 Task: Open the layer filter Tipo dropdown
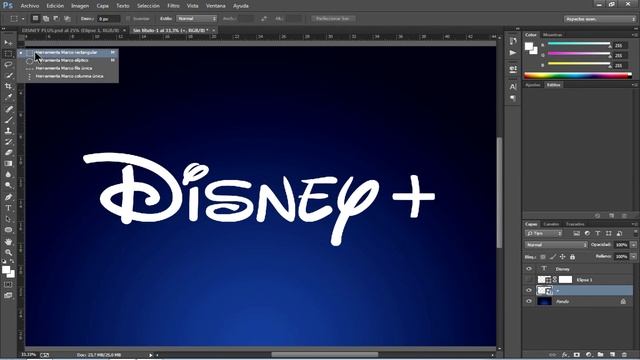[x=544, y=233]
